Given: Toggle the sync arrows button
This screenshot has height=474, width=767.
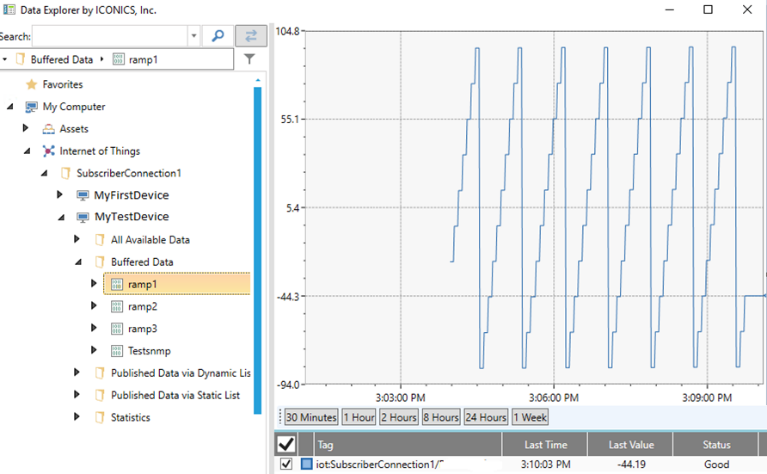Looking at the screenshot, I should coord(250,36).
